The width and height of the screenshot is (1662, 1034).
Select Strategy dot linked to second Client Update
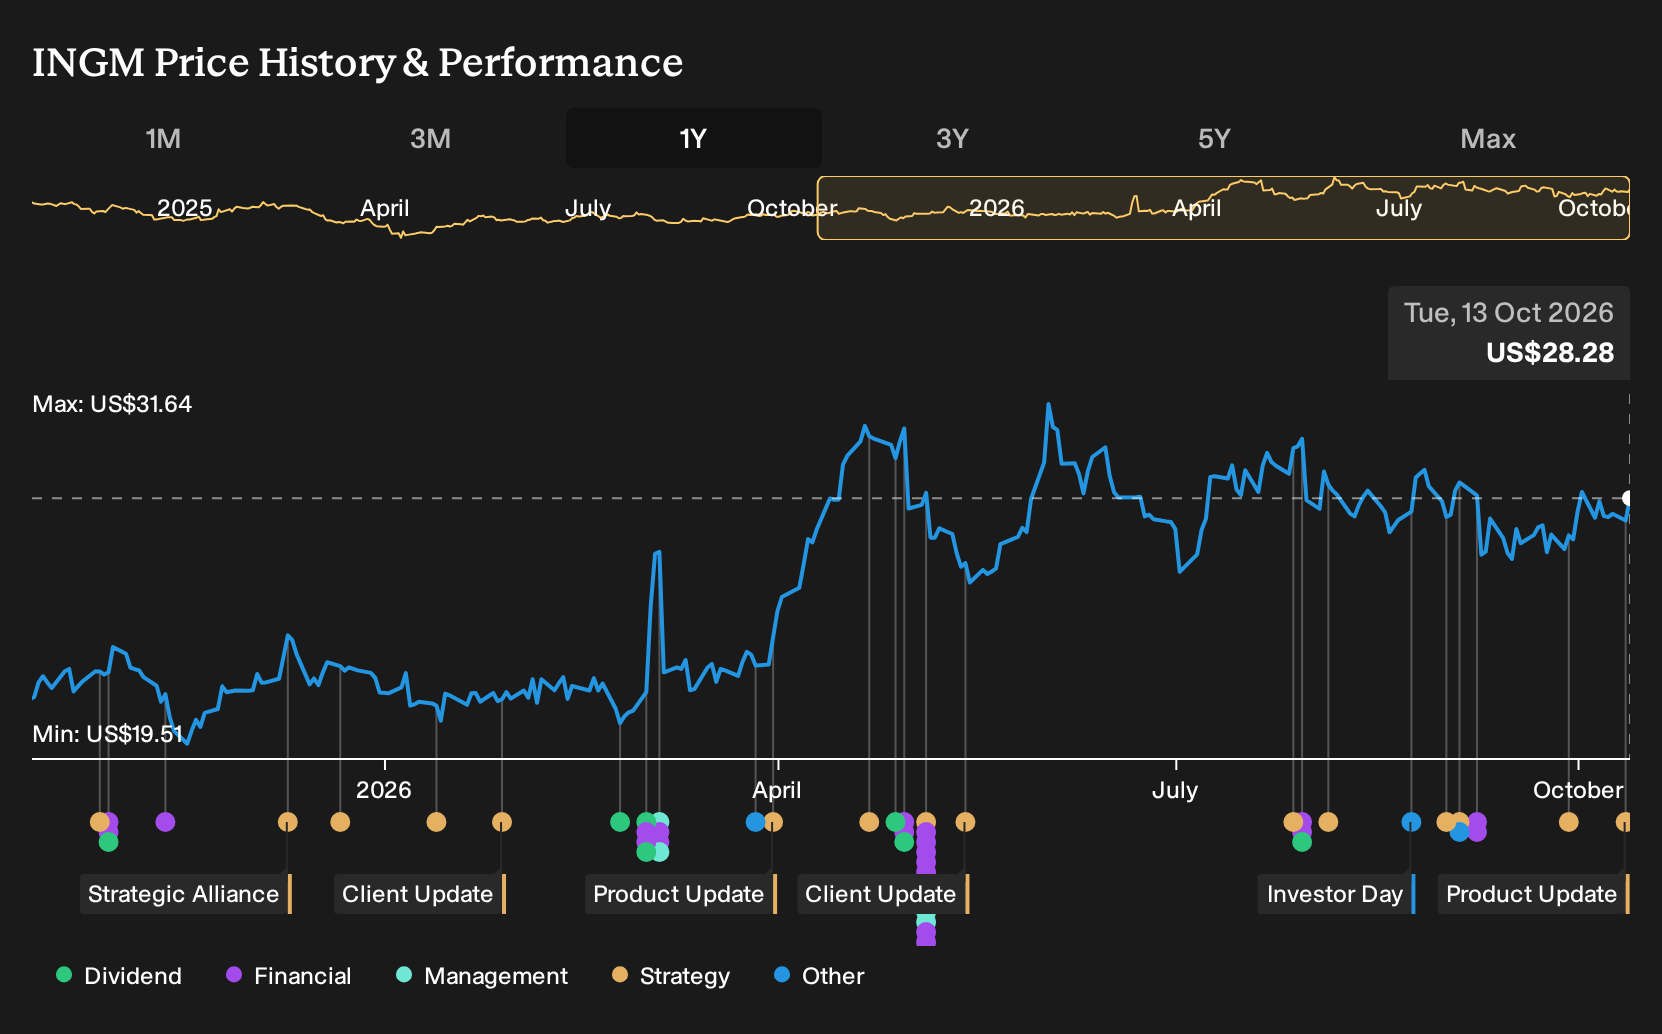pyautogui.click(x=965, y=822)
